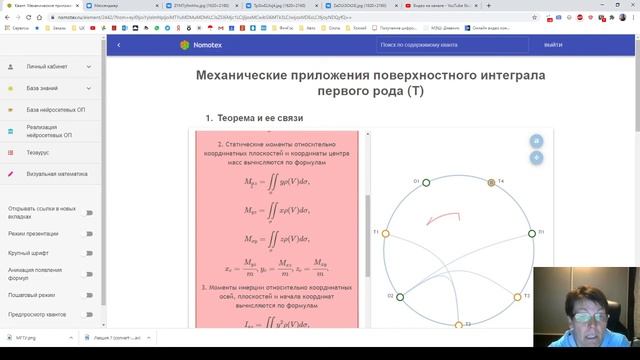This screenshot has height=360, width=640.
Task: Switch to the fourth browser tab (jpg image)
Action: (282, 6)
